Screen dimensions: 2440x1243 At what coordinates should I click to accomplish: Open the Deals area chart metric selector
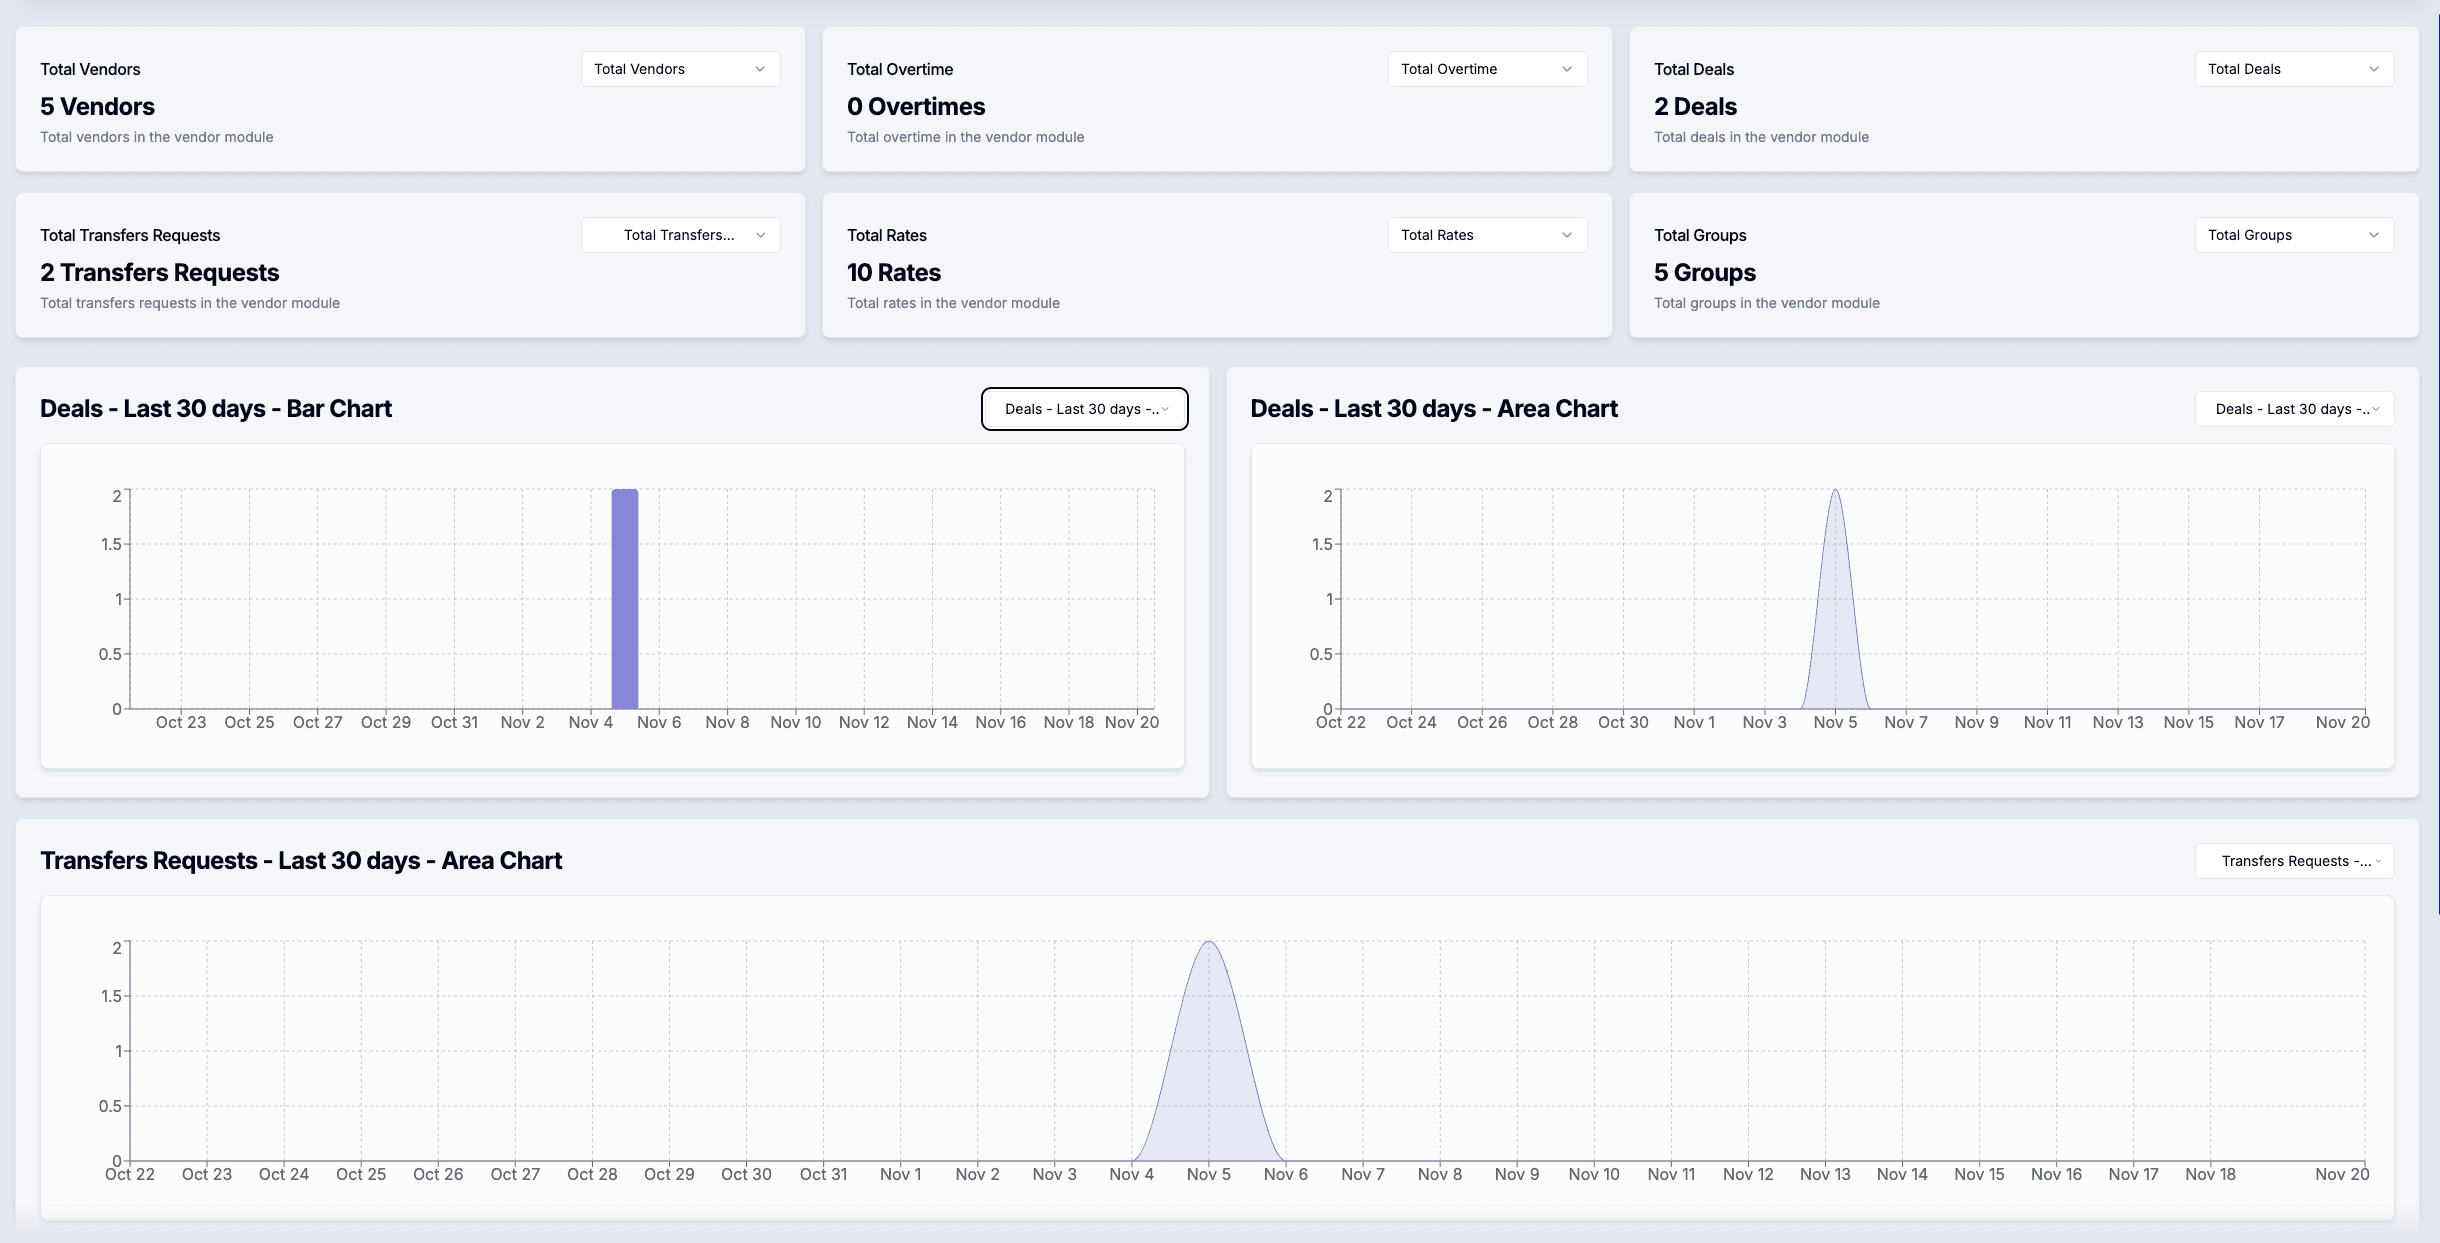click(2292, 408)
